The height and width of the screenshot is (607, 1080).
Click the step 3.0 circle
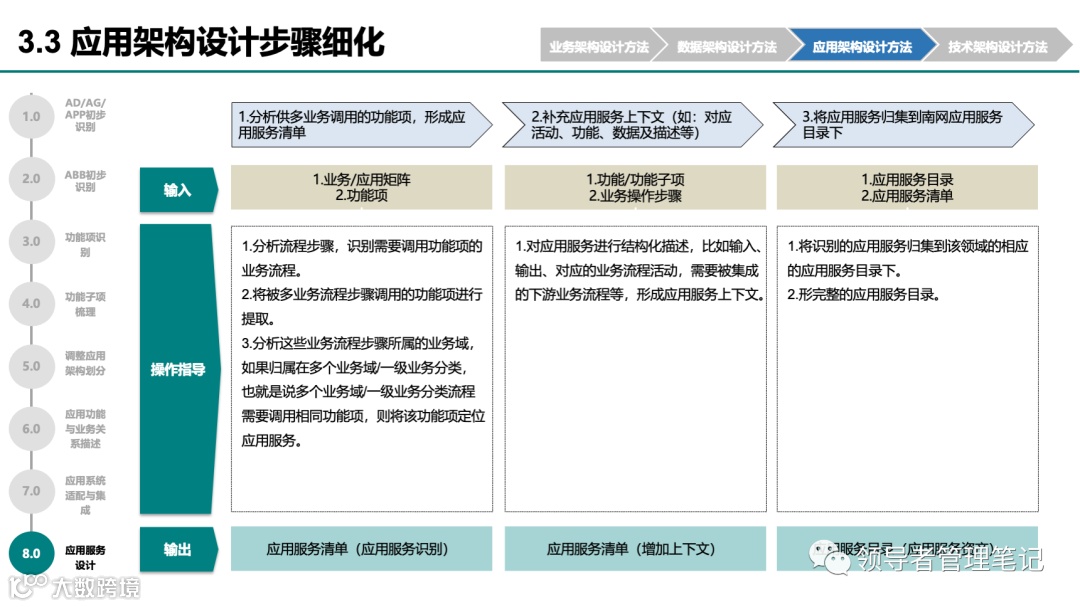click(31, 241)
